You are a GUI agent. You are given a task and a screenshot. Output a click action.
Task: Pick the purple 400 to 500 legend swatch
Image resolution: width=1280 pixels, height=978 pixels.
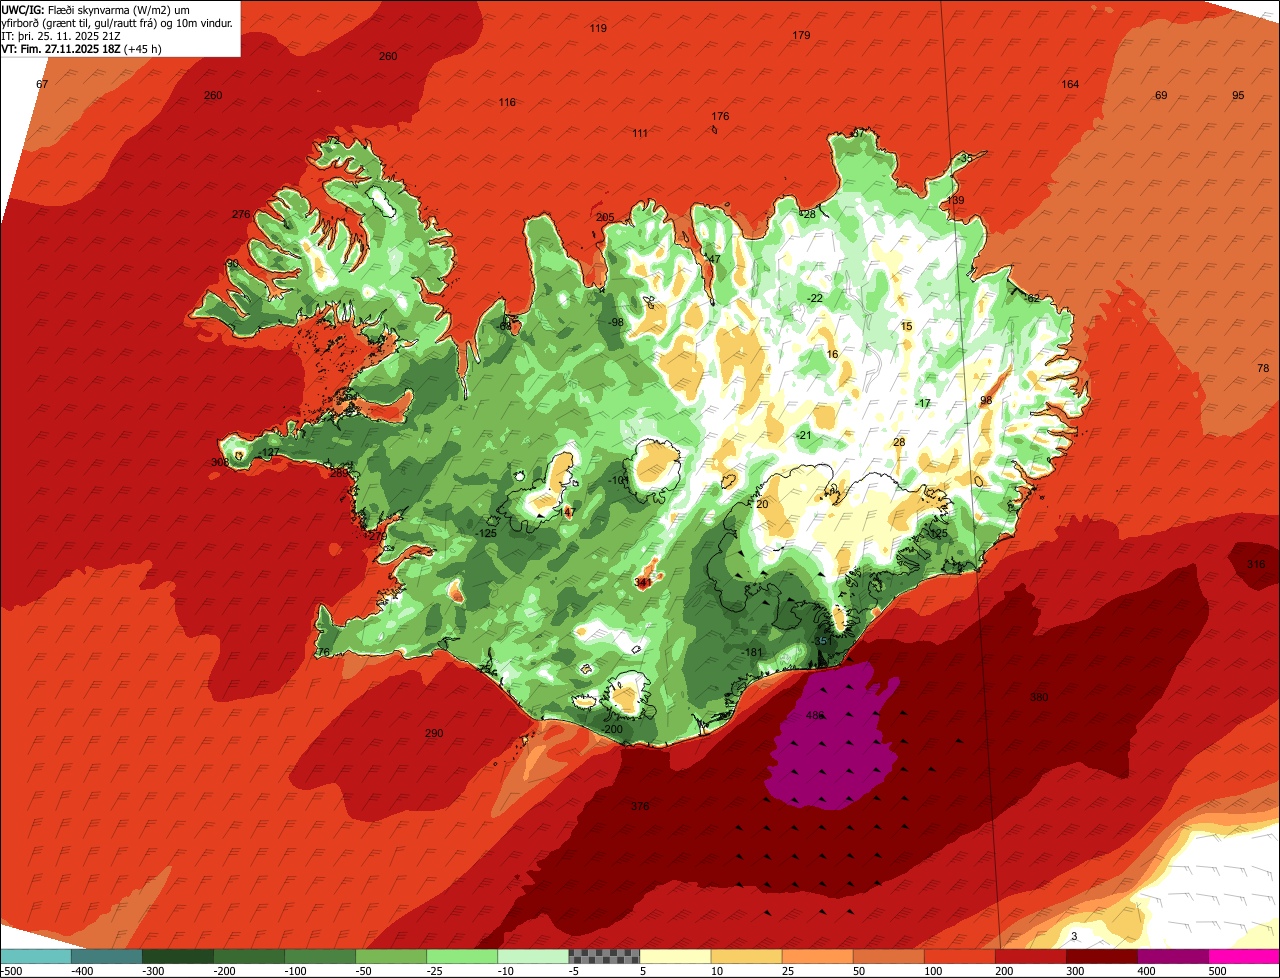(x=1172, y=955)
